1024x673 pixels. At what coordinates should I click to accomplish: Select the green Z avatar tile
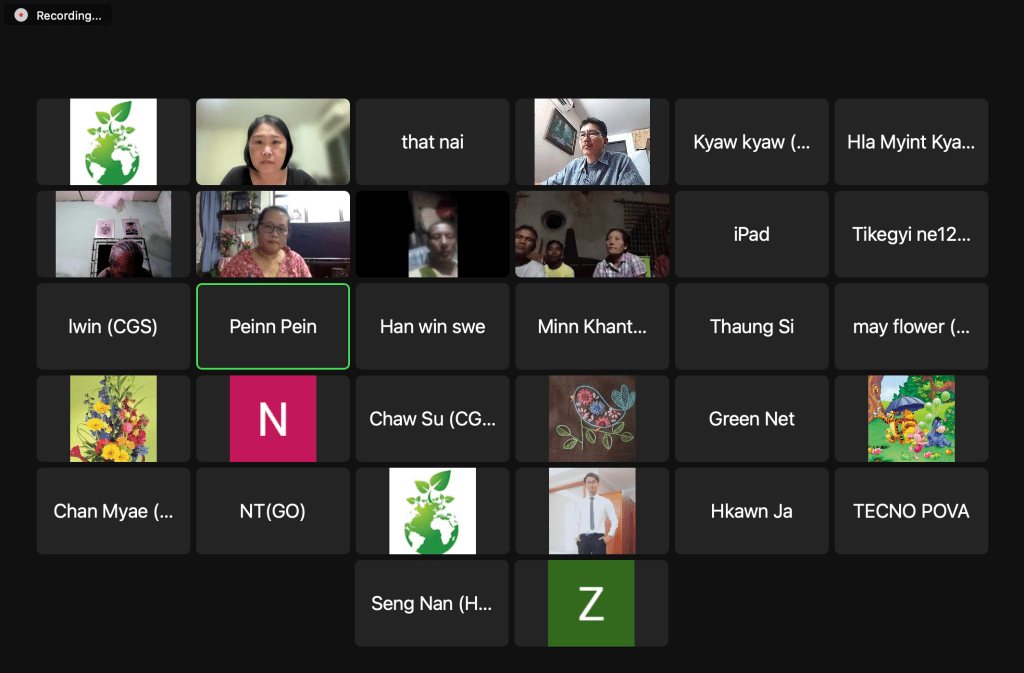pyautogui.click(x=591, y=603)
